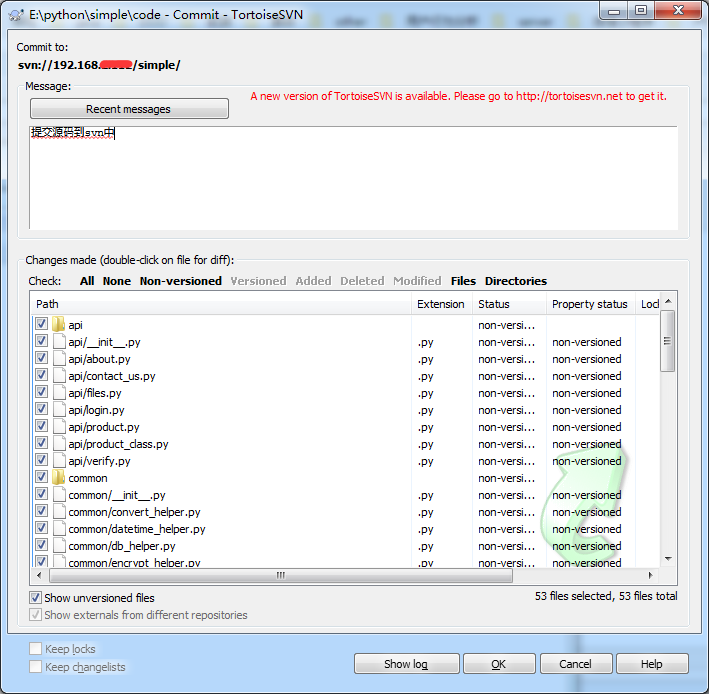Click the vertical scrollbar thumb of the file list

[x=668, y=341]
